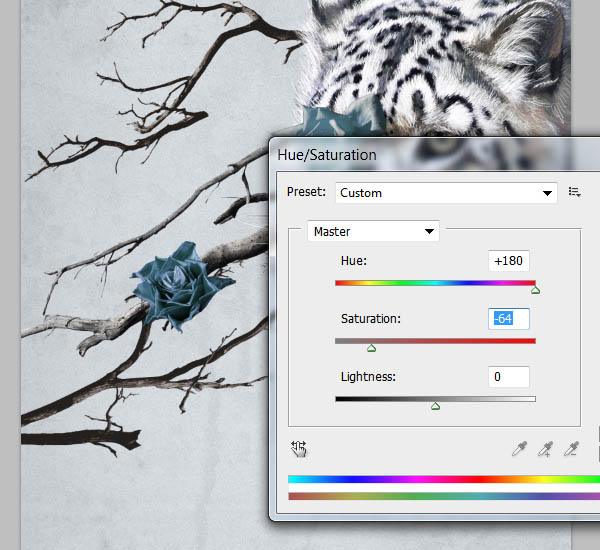Click the Saturation slider handle
The width and height of the screenshot is (600, 550).
371,348
